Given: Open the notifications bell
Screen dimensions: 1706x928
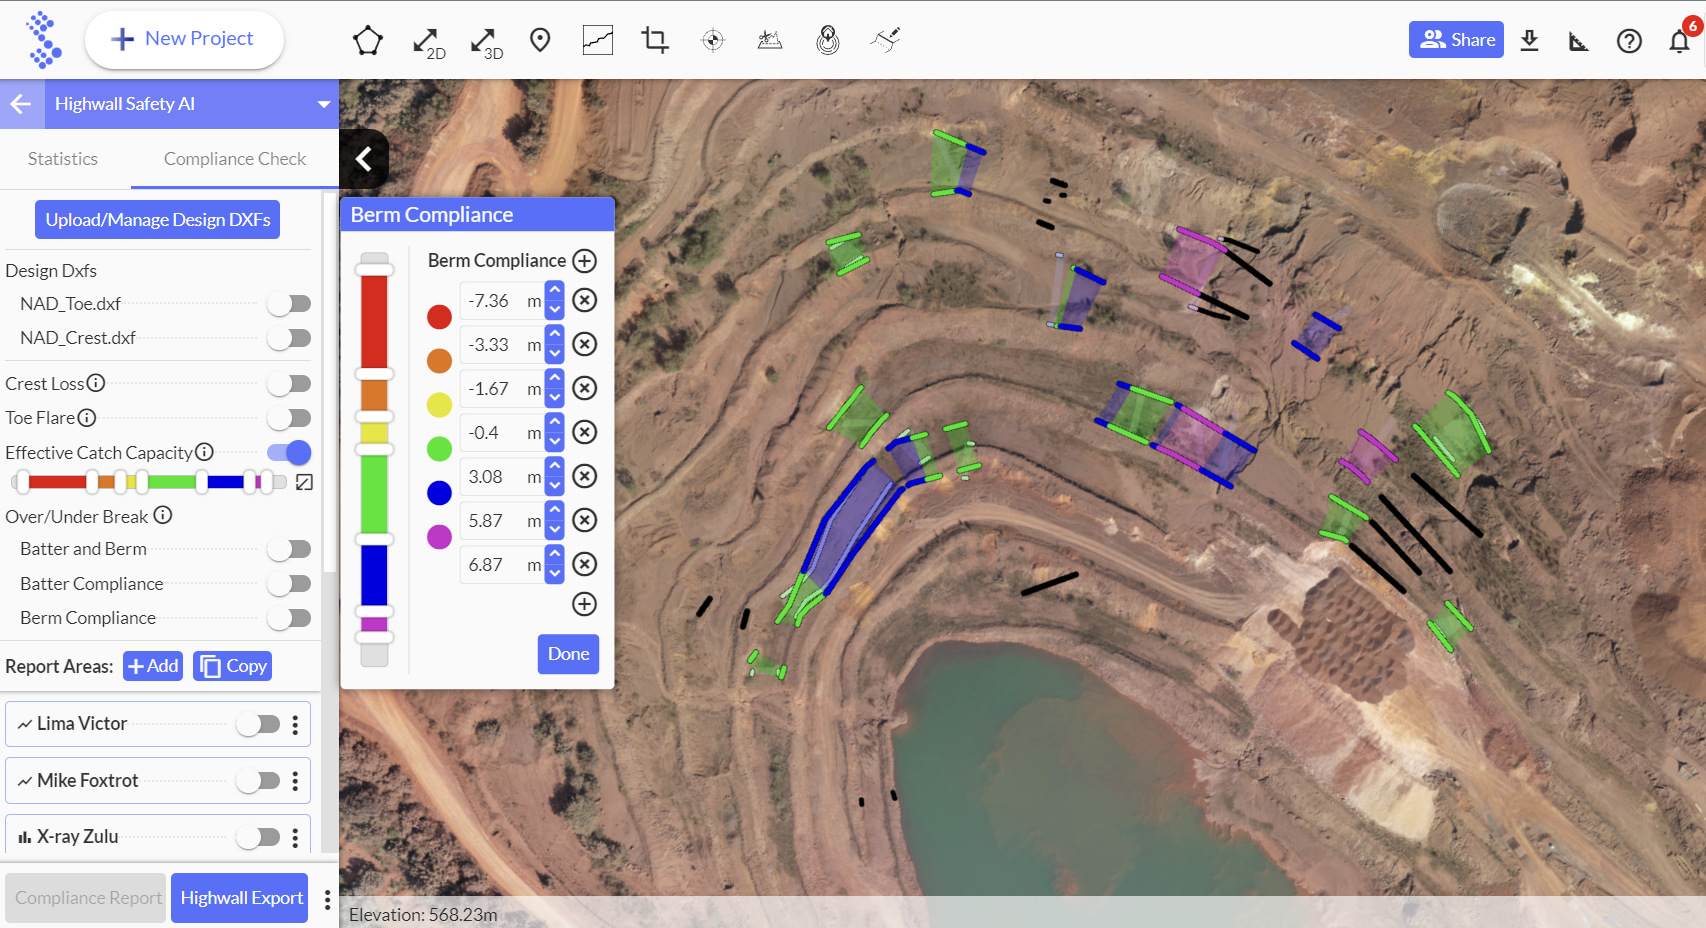Looking at the screenshot, I should pos(1679,41).
